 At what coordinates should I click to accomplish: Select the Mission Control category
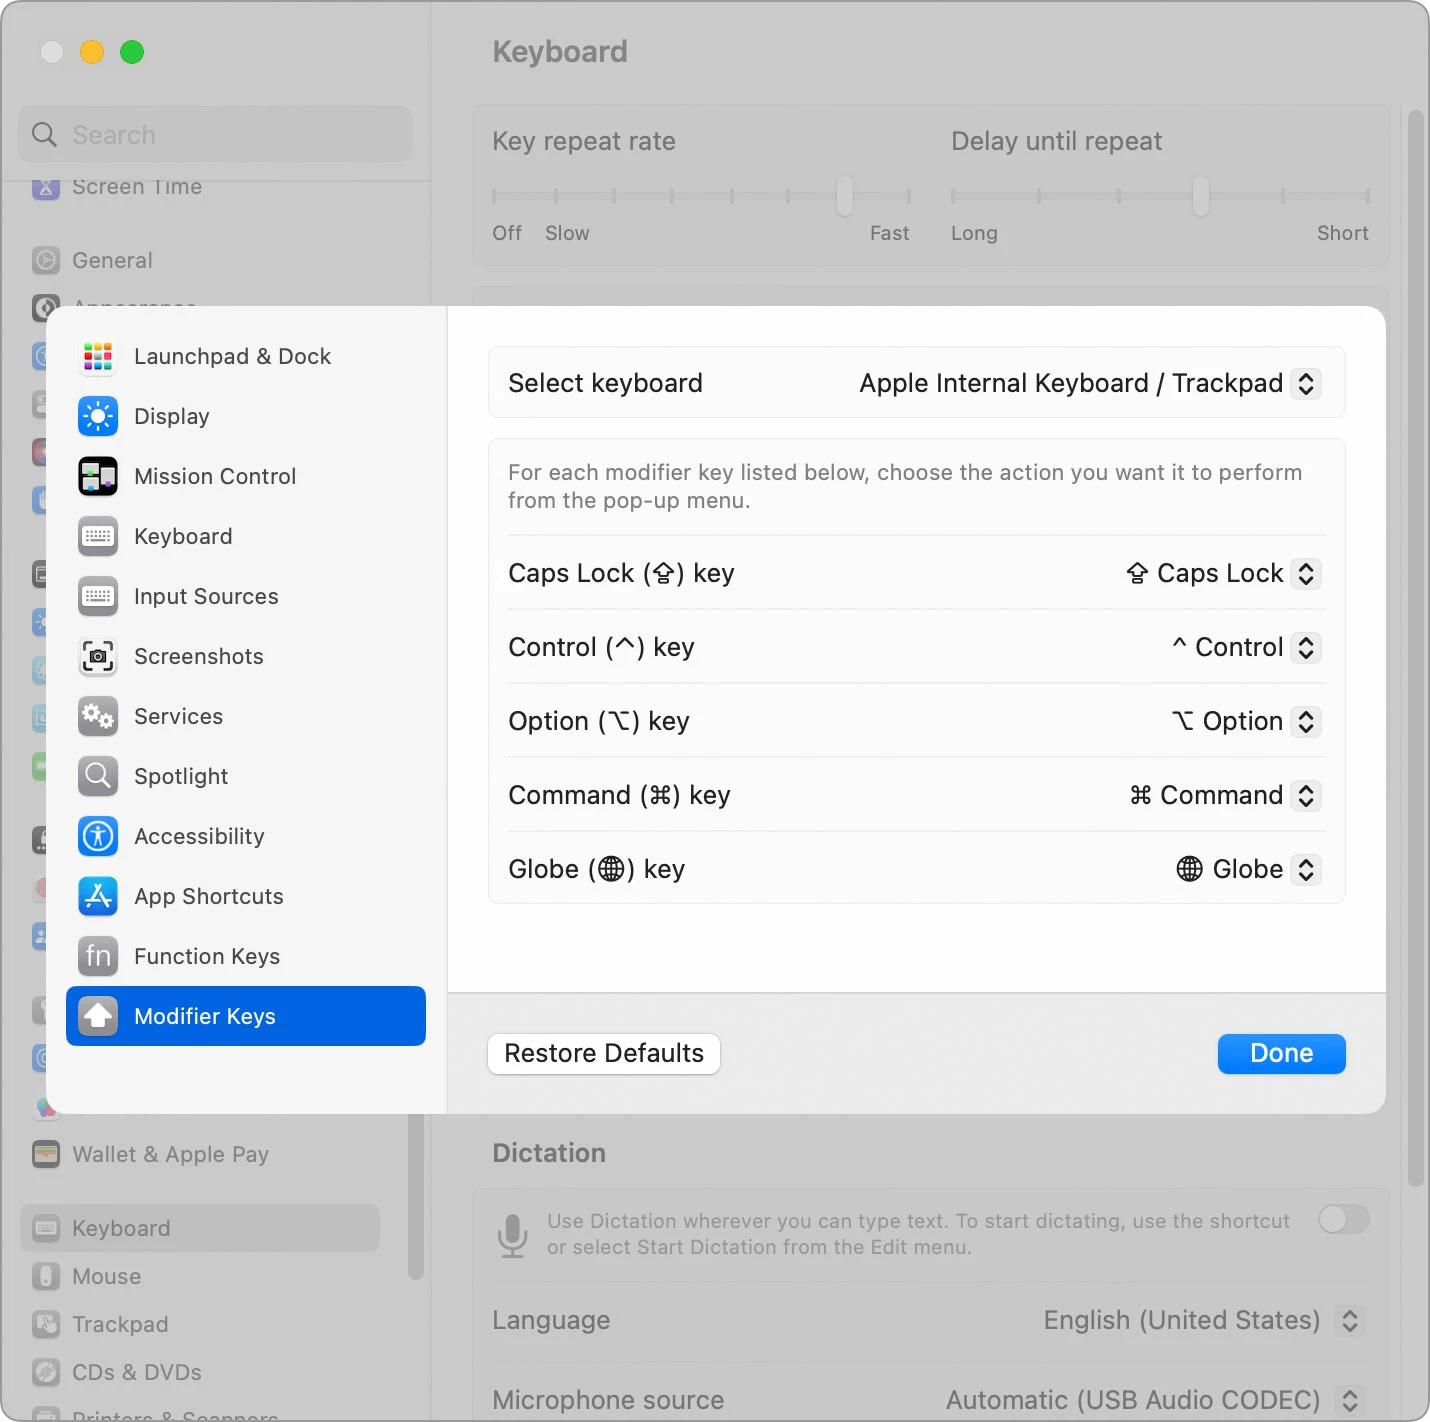(x=246, y=476)
